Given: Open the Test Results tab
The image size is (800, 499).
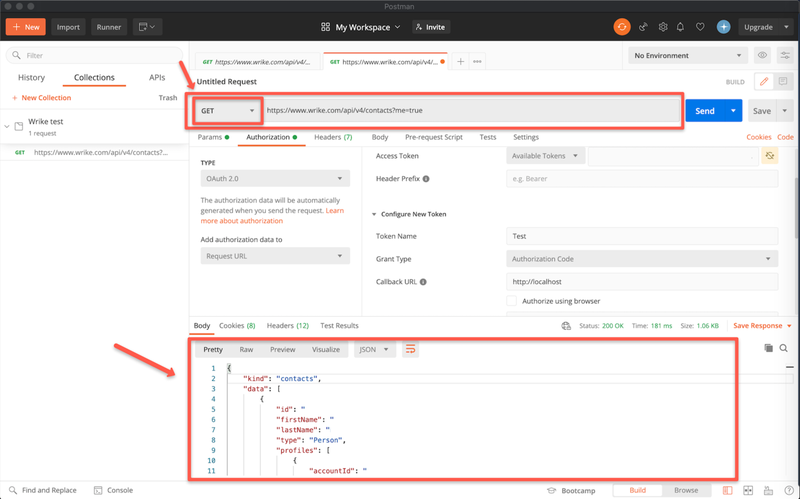Looking at the screenshot, I should 339,326.
